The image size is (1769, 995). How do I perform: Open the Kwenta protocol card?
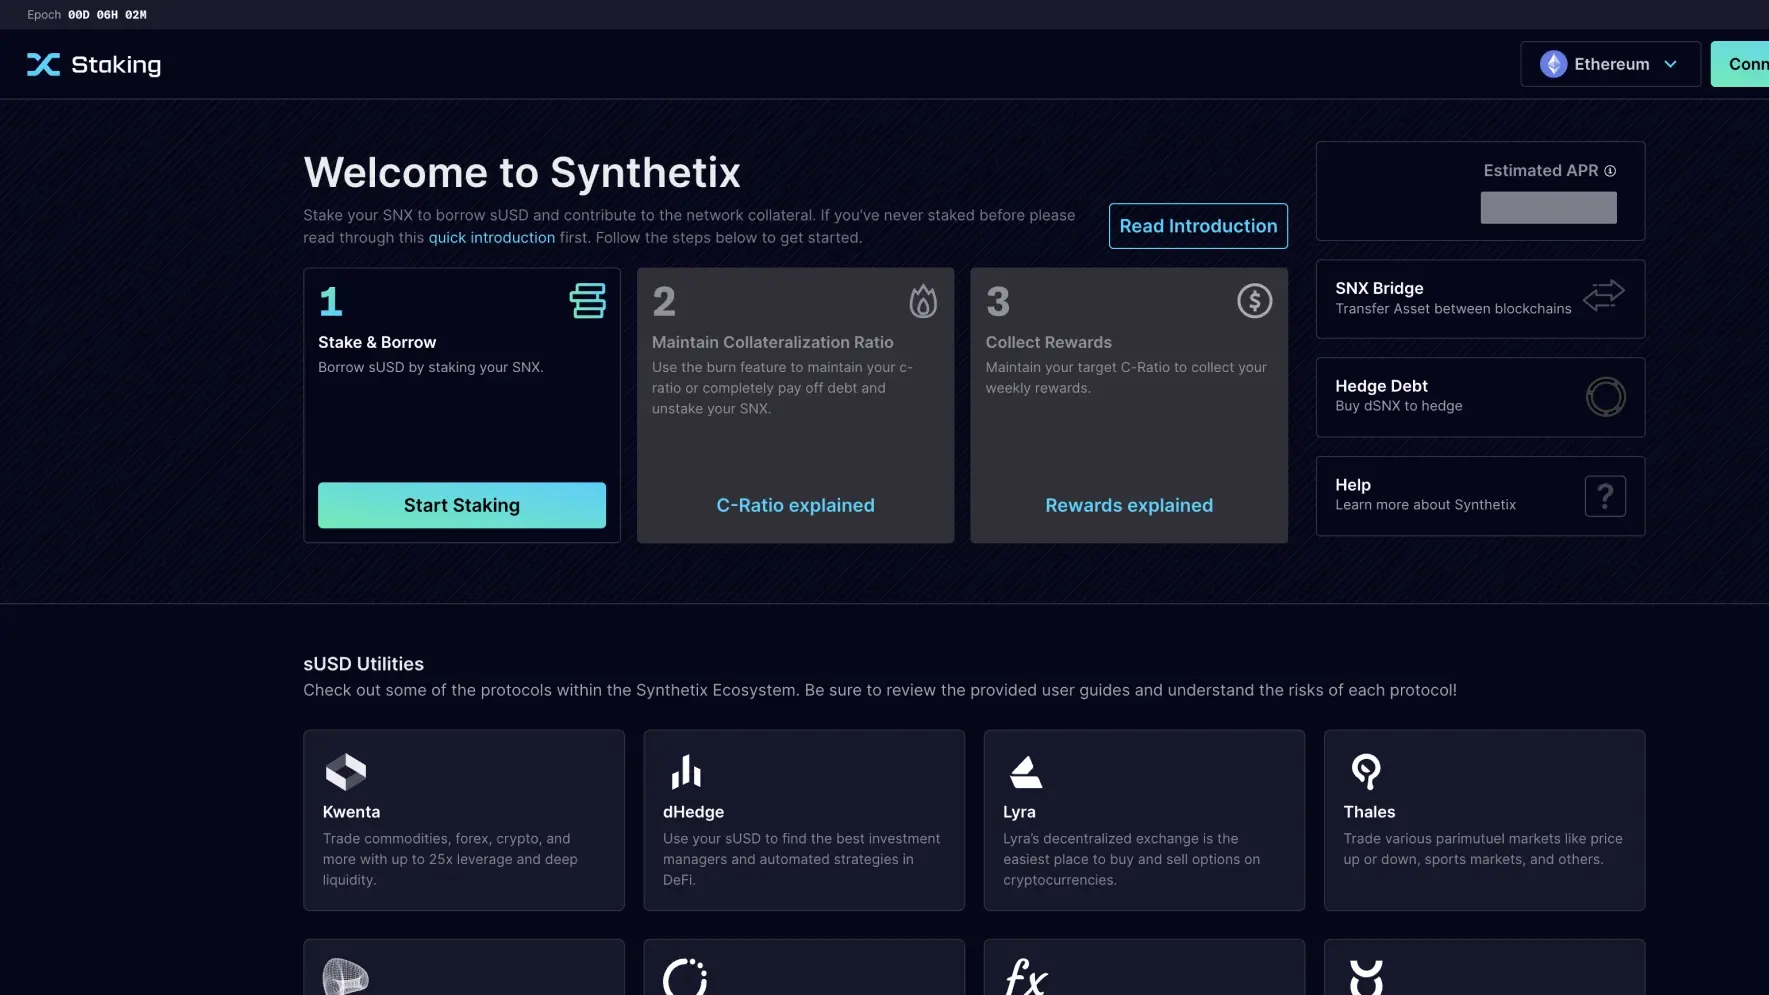(464, 820)
